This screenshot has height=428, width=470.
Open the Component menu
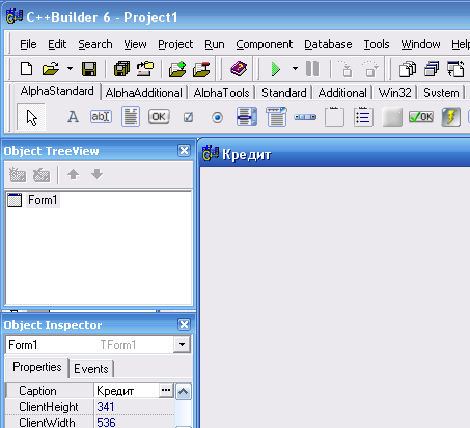click(x=264, y=44)
